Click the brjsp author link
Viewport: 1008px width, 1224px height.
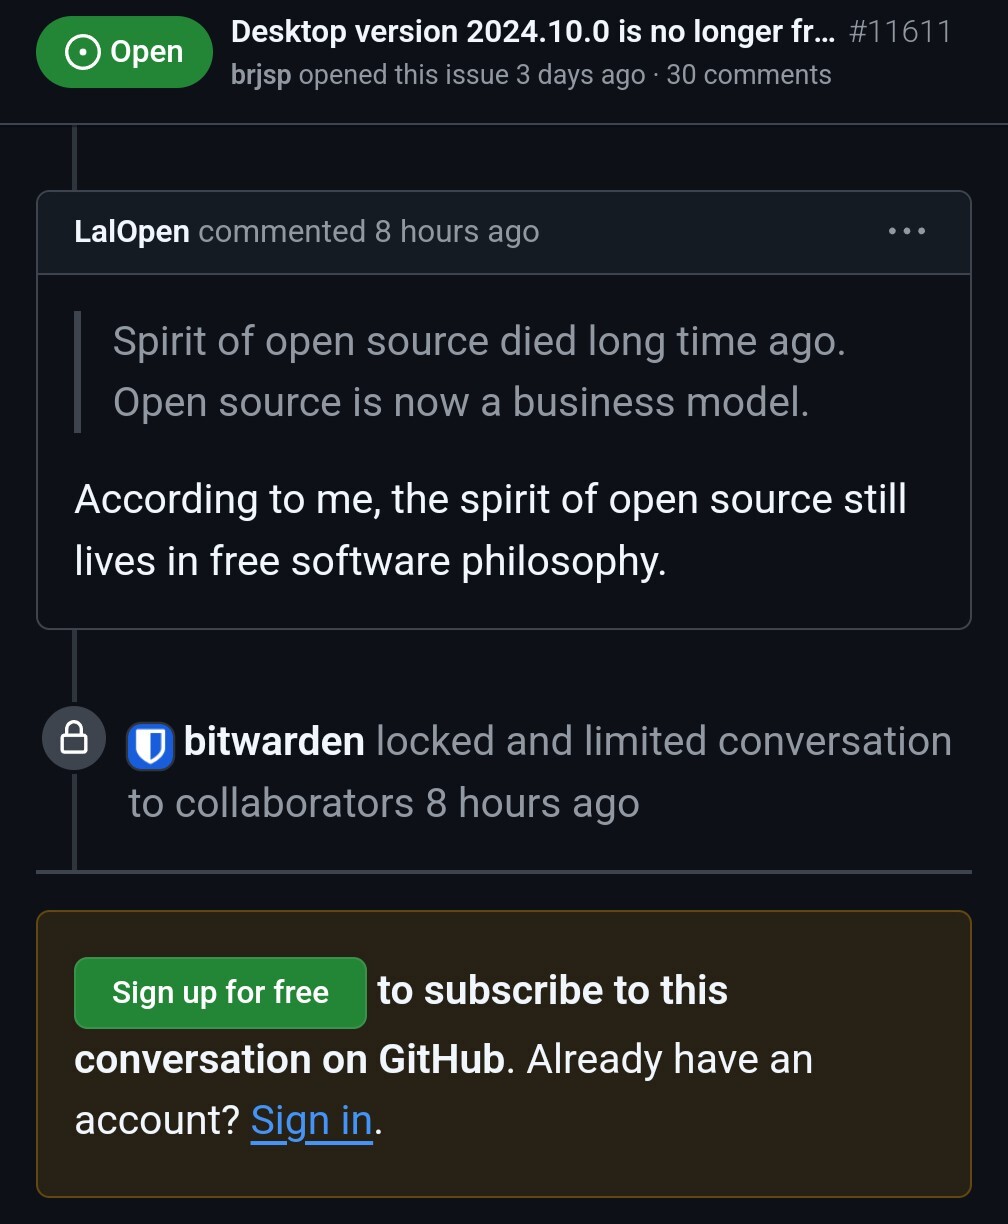click(261, 75)
